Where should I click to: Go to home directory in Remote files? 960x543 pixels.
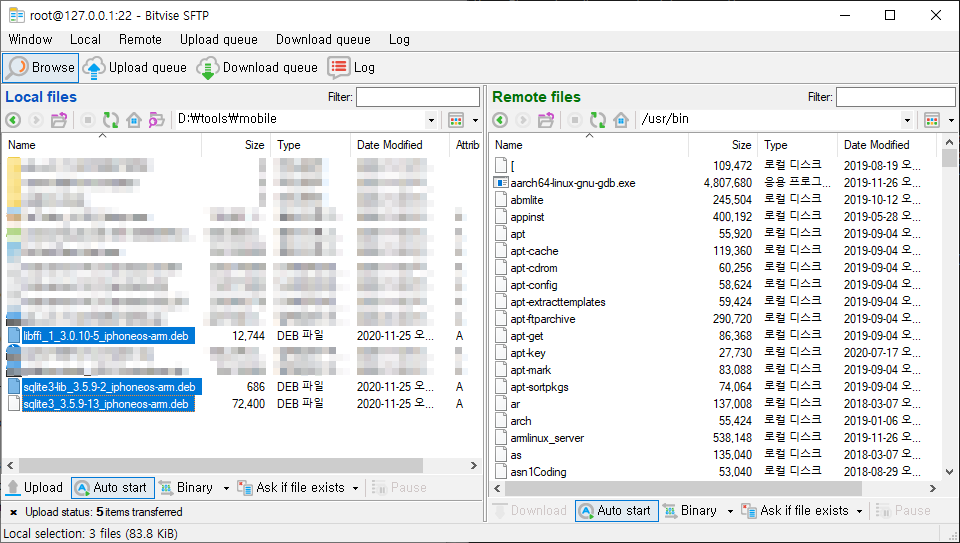coord(621,119)
